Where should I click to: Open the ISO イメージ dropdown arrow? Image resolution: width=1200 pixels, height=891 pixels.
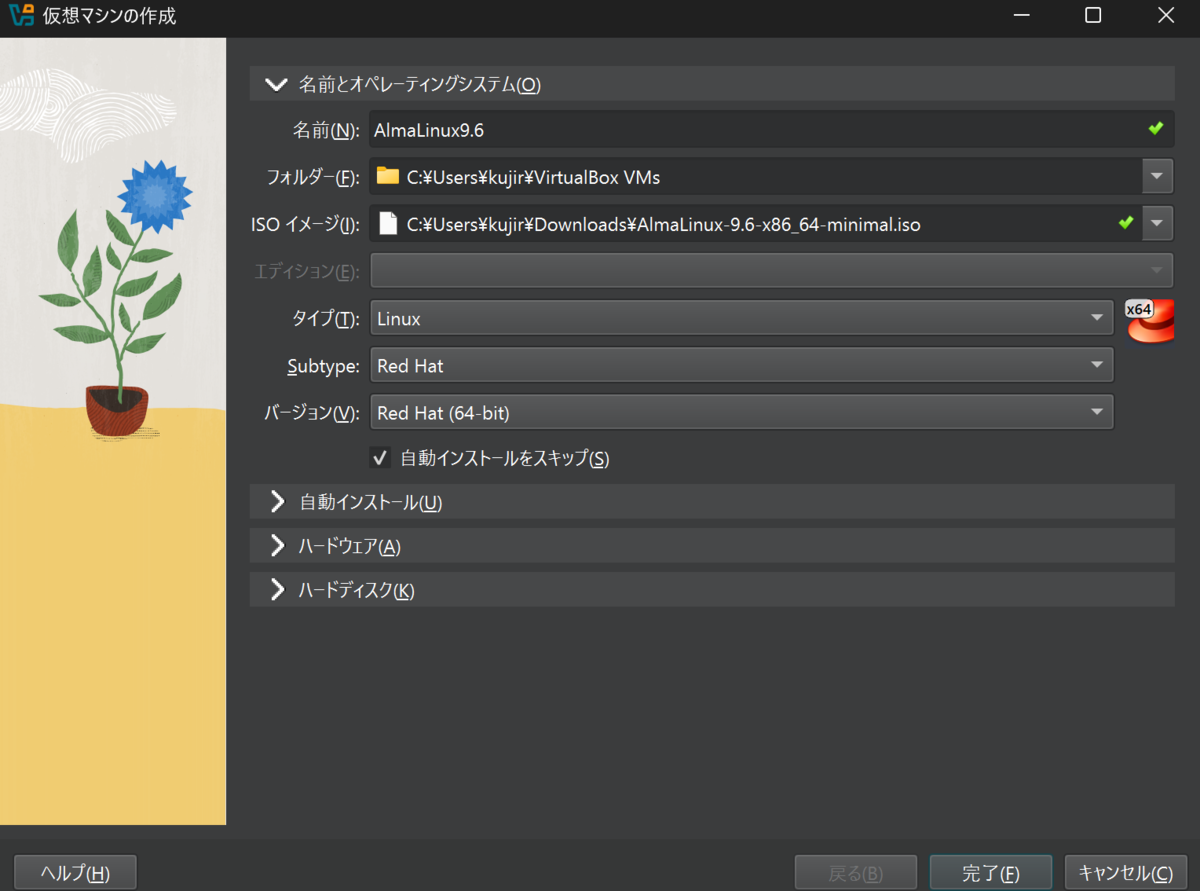point(1157,223)
